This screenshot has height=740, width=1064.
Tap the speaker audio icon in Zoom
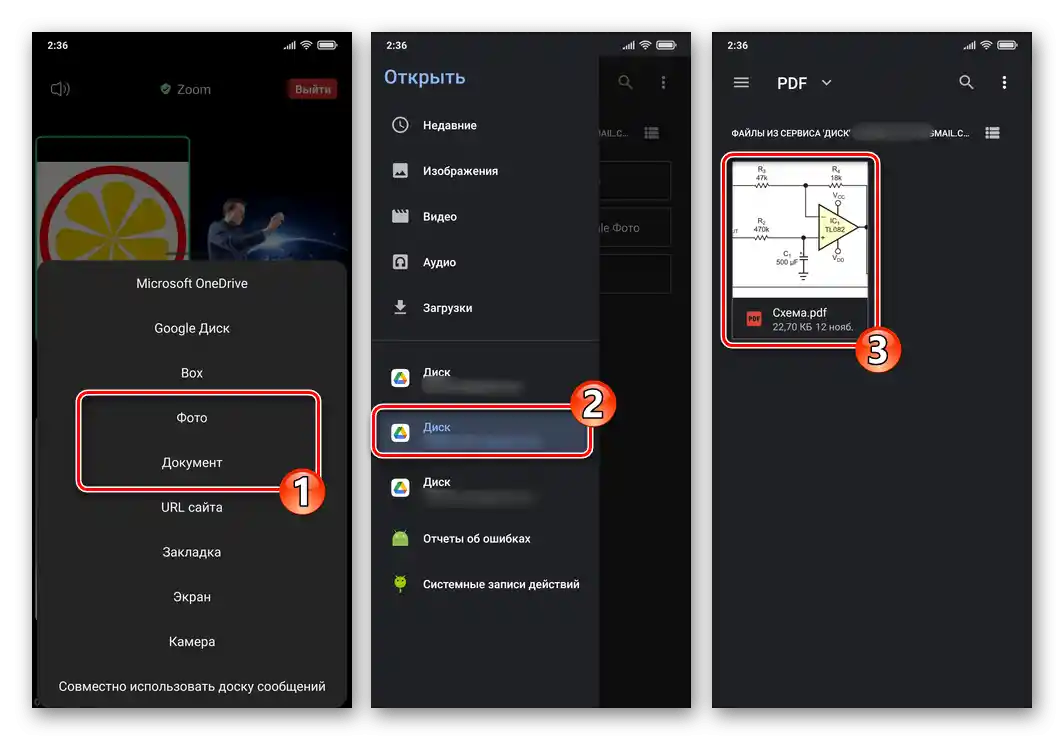(60, 89)
